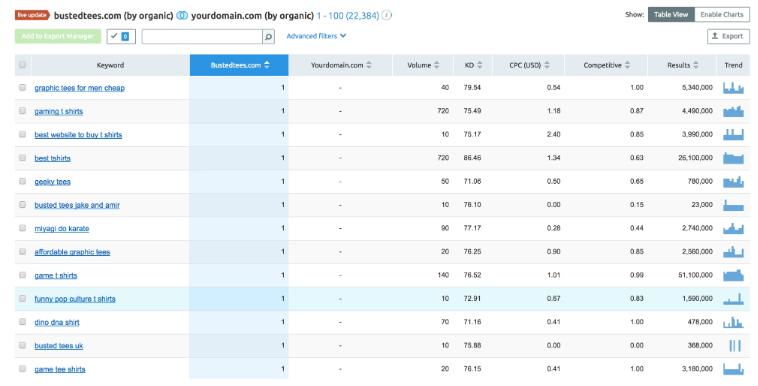Viewport: 758px width, 386px height.
Task: Click the search magnifier icon
Action: point(268,36)
